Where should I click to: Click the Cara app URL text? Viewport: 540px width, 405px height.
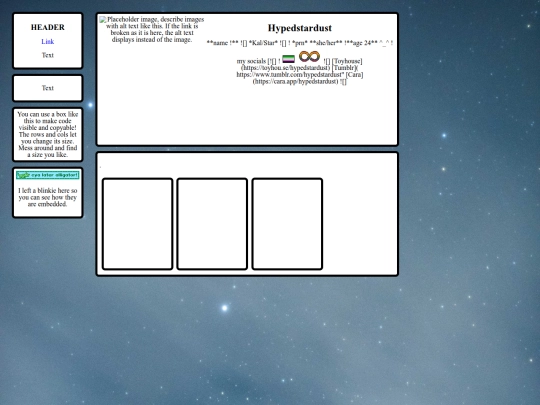tap(295, 82)
